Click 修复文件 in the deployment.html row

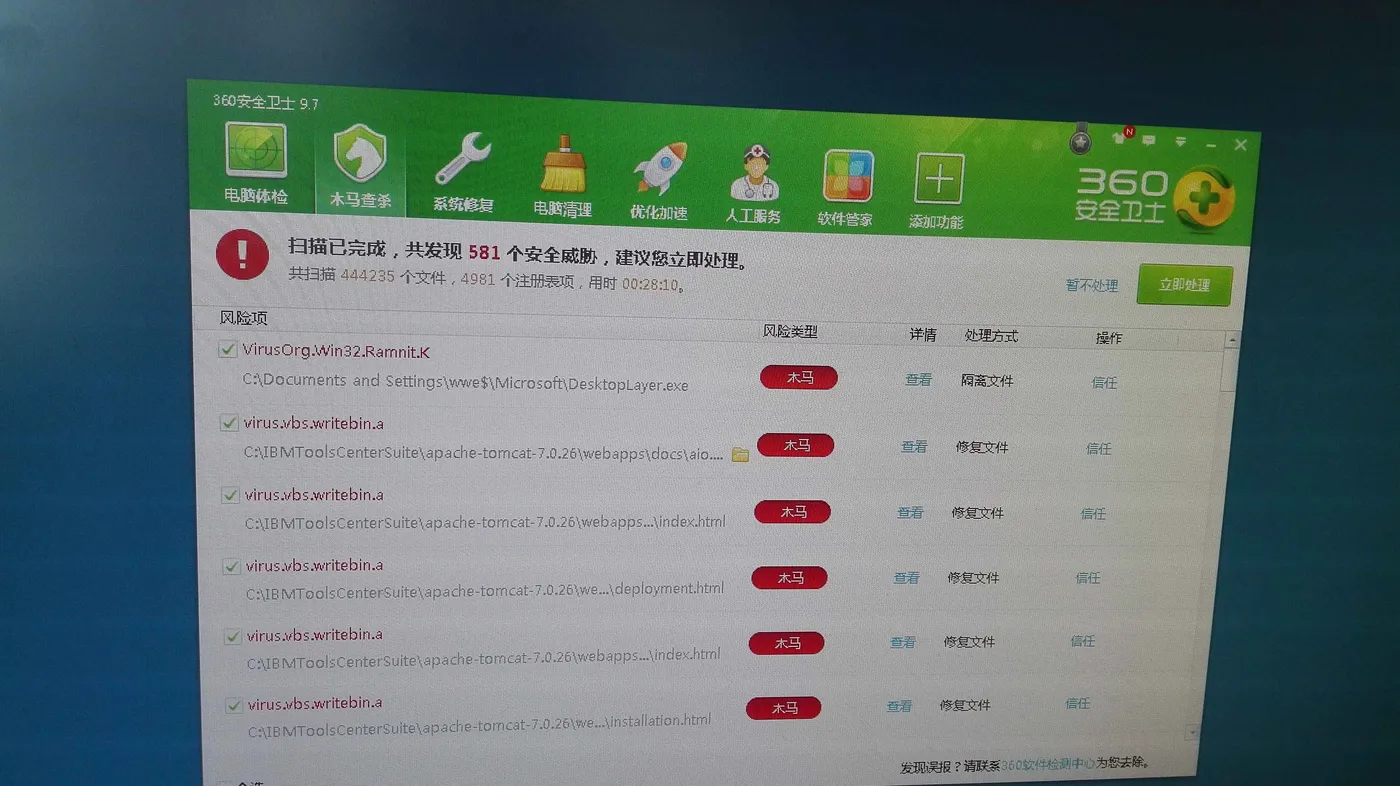[x=973, y=578]
